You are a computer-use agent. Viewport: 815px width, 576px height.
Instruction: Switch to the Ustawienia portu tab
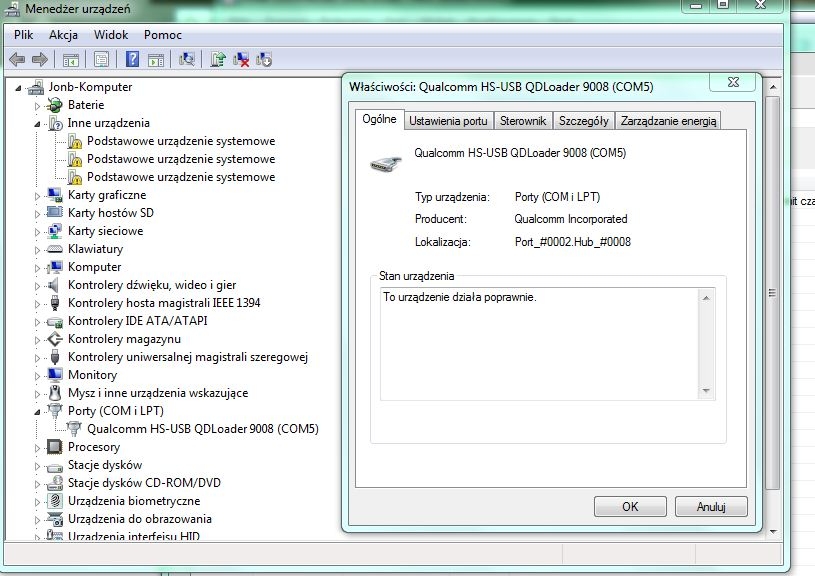pyautogui.click(x=448, y=121)
